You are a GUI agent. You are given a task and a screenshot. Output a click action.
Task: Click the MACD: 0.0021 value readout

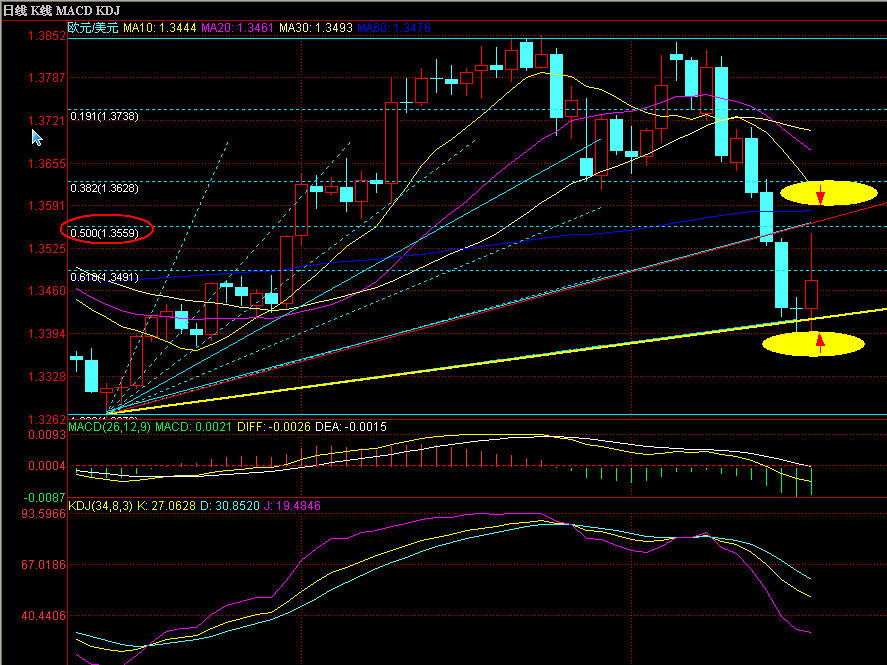point(193,427)
